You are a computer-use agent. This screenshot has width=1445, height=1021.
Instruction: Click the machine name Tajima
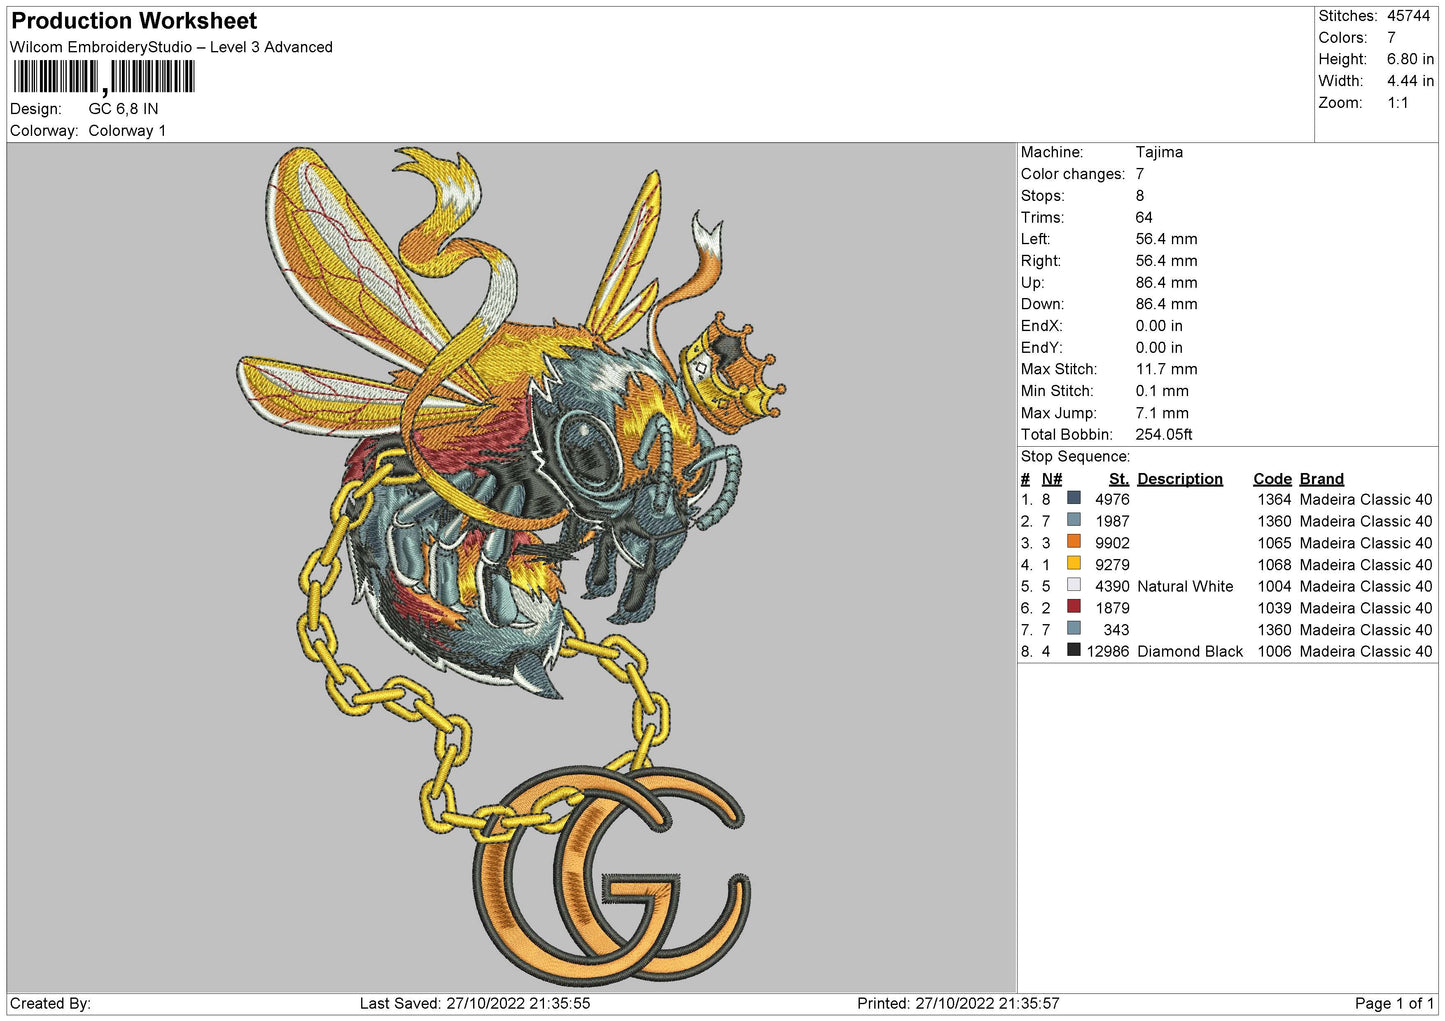[x=1159, y=152]
